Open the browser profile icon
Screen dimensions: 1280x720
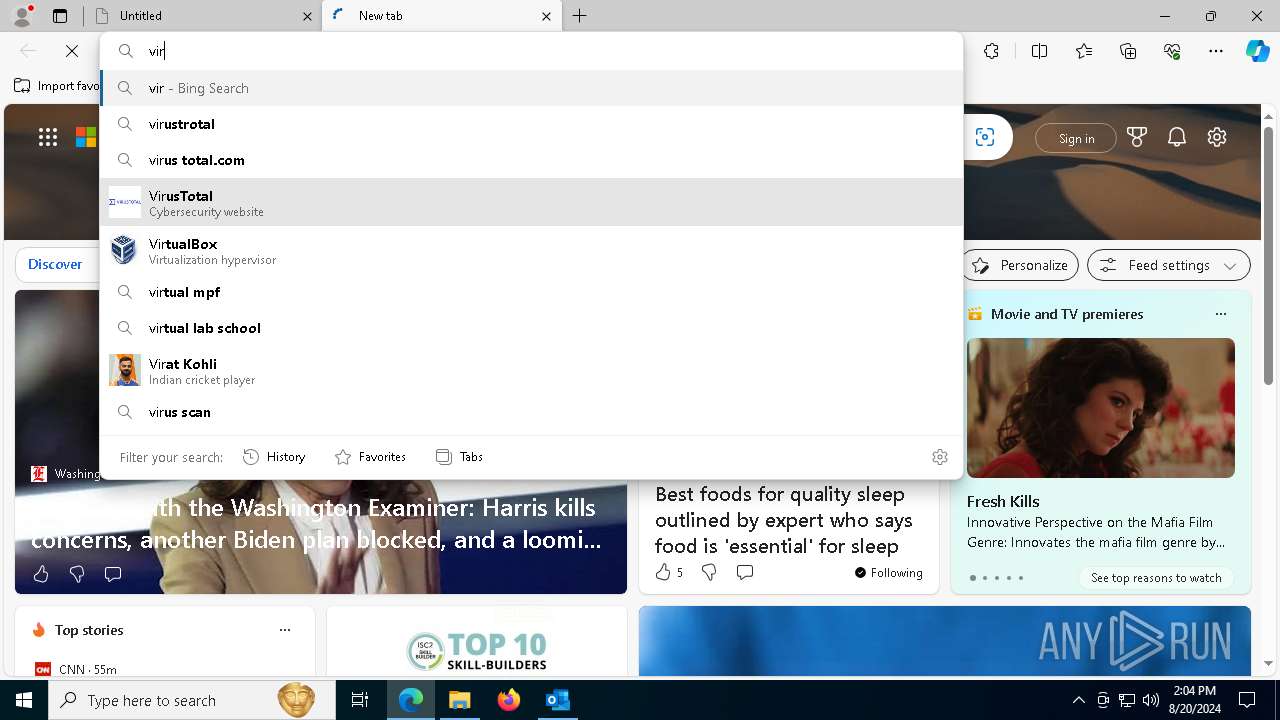(22, 15)
